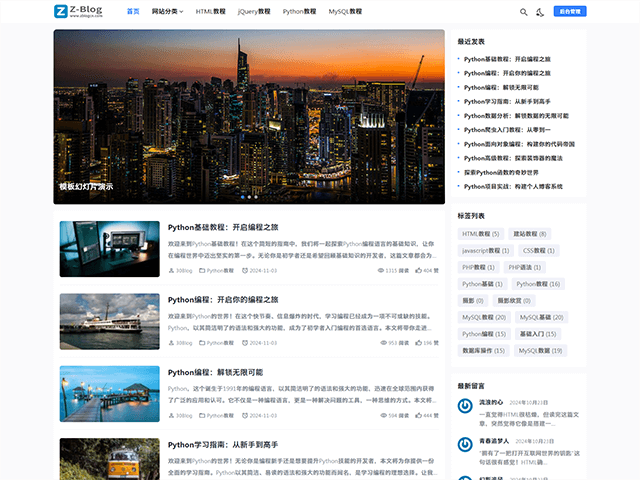Select the MySQL基础 (20) tag
Viewport: 640px width, 480px height.
pyautogui.click(x=541, y=317)
